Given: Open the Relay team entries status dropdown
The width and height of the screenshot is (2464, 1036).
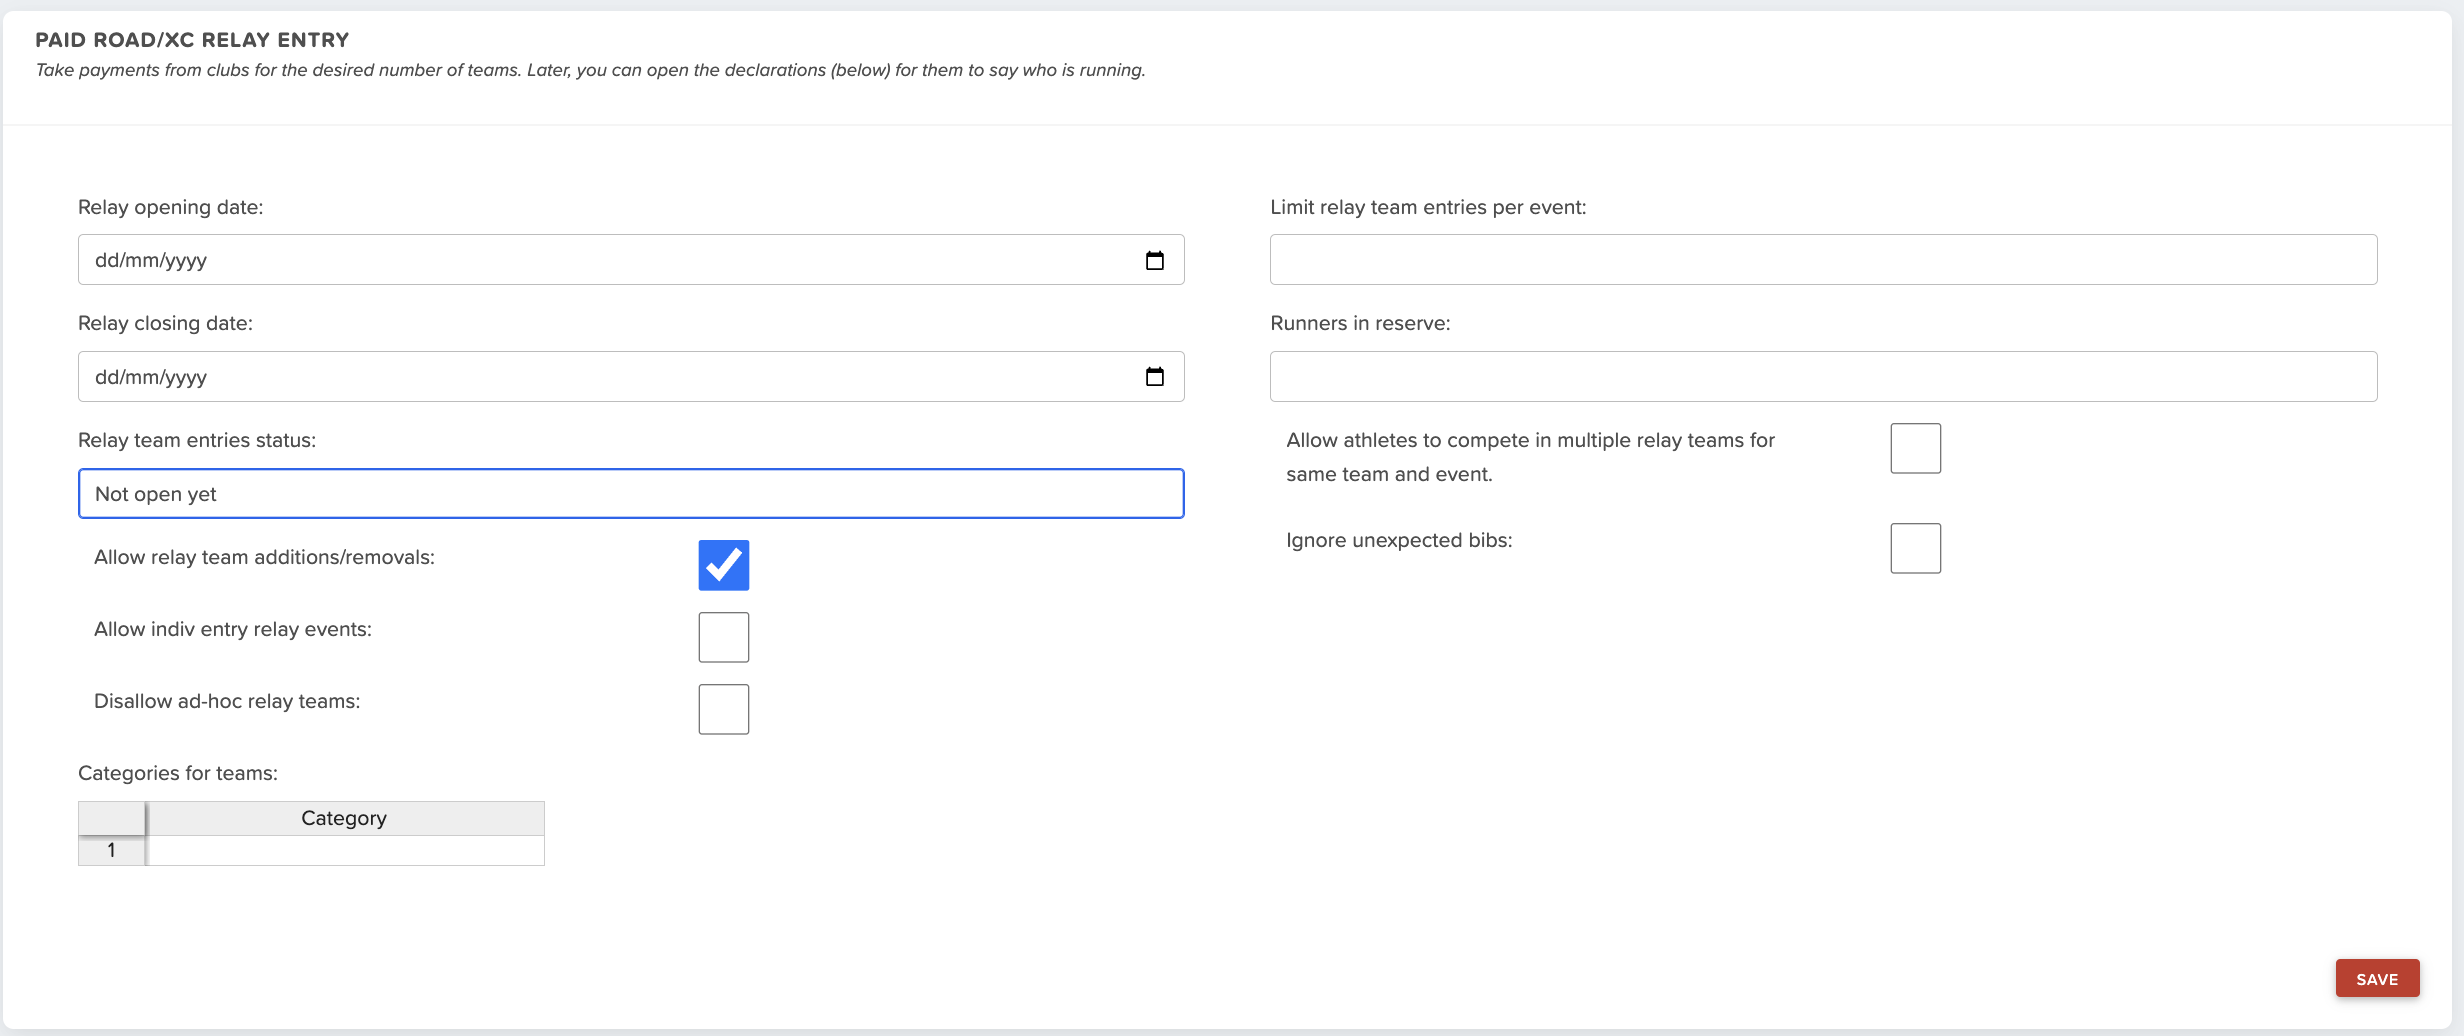Looking at the screenshot, I should [x=631, y=494].
